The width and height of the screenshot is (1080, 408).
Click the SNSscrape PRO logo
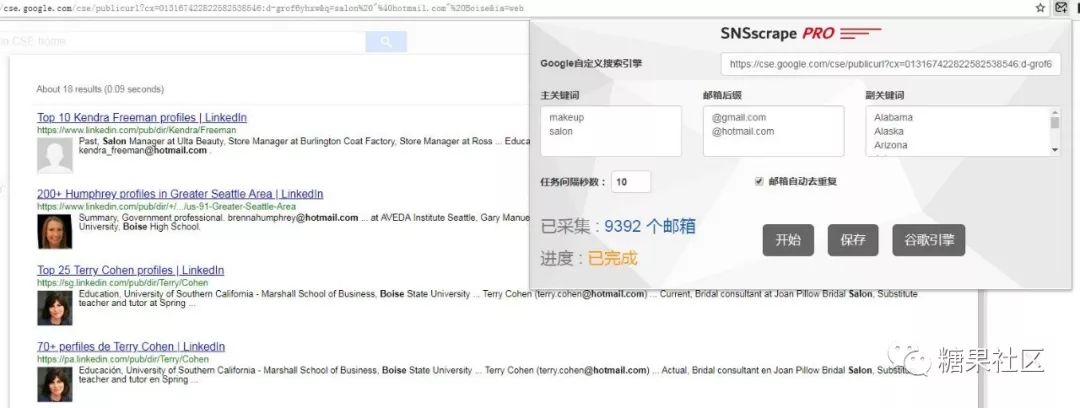pyautogui.click(x=800, y=33)
